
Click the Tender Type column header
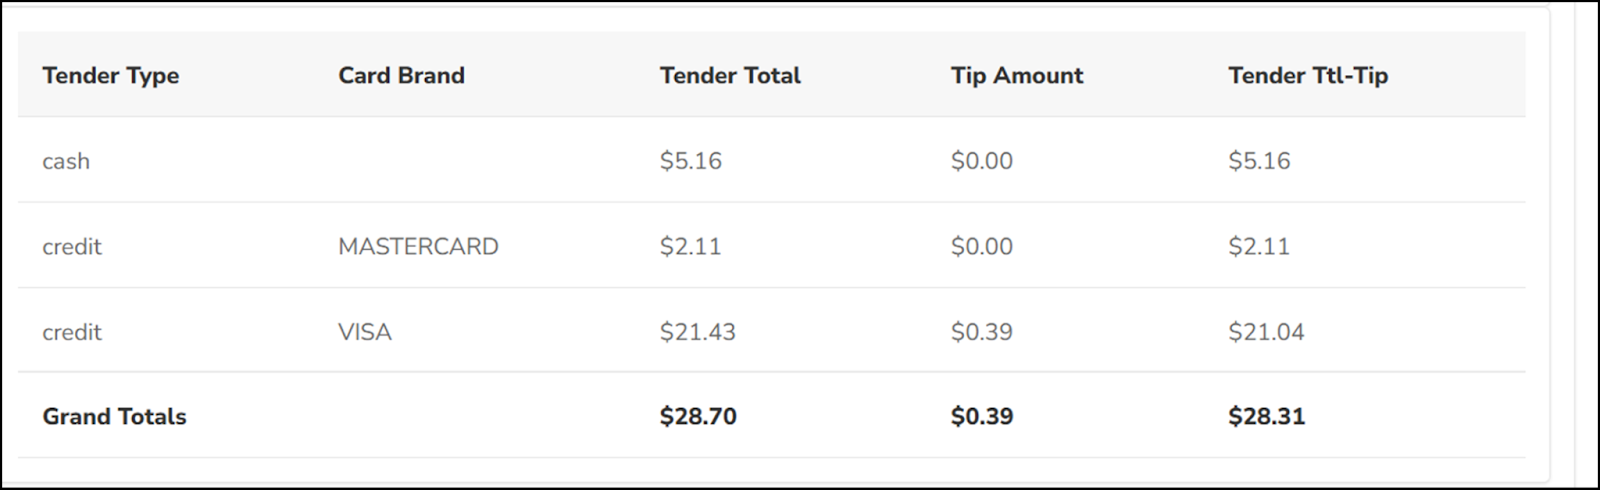pos(110,76)
